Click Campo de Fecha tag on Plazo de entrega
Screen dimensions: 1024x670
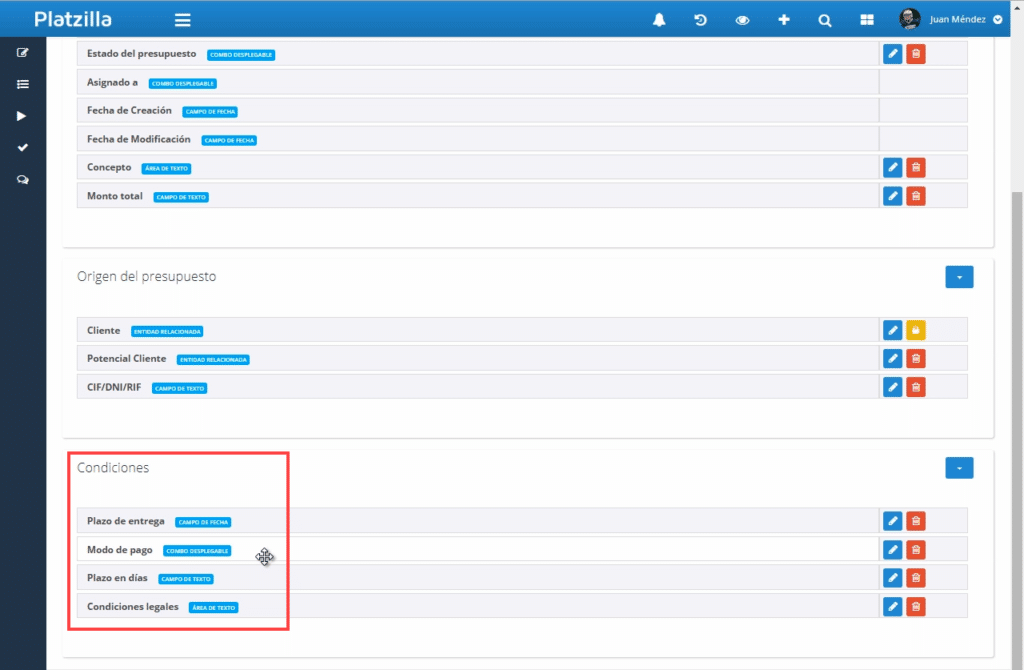203,522
